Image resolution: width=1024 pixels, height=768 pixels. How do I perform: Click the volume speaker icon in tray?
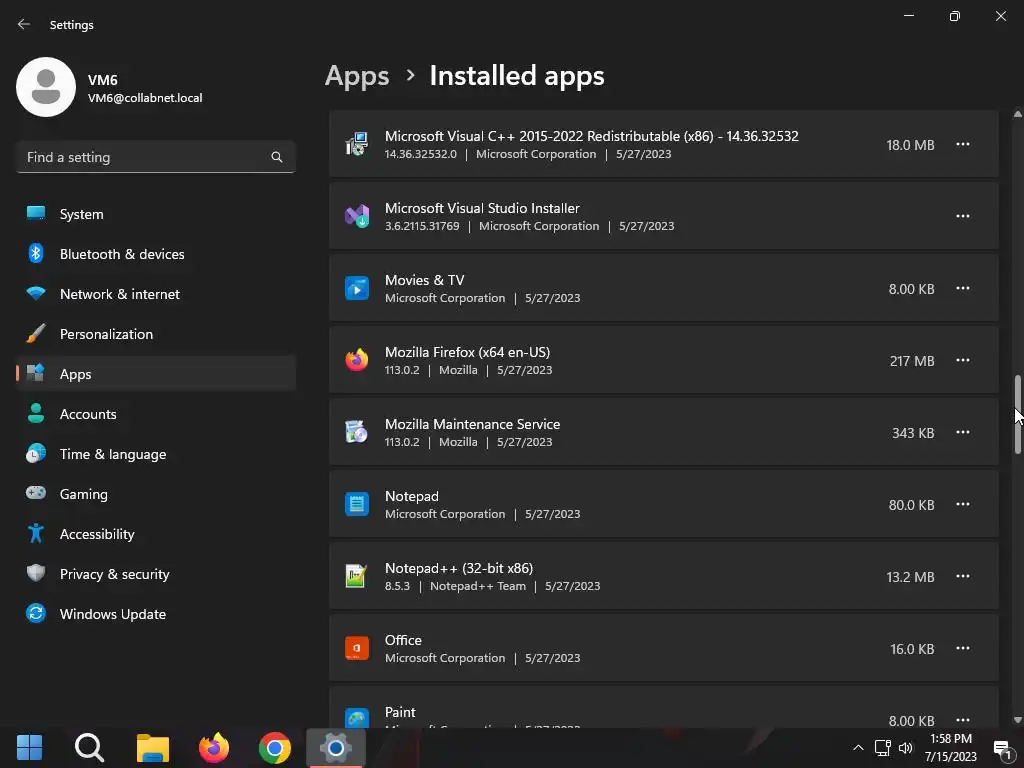coord(905,748)
